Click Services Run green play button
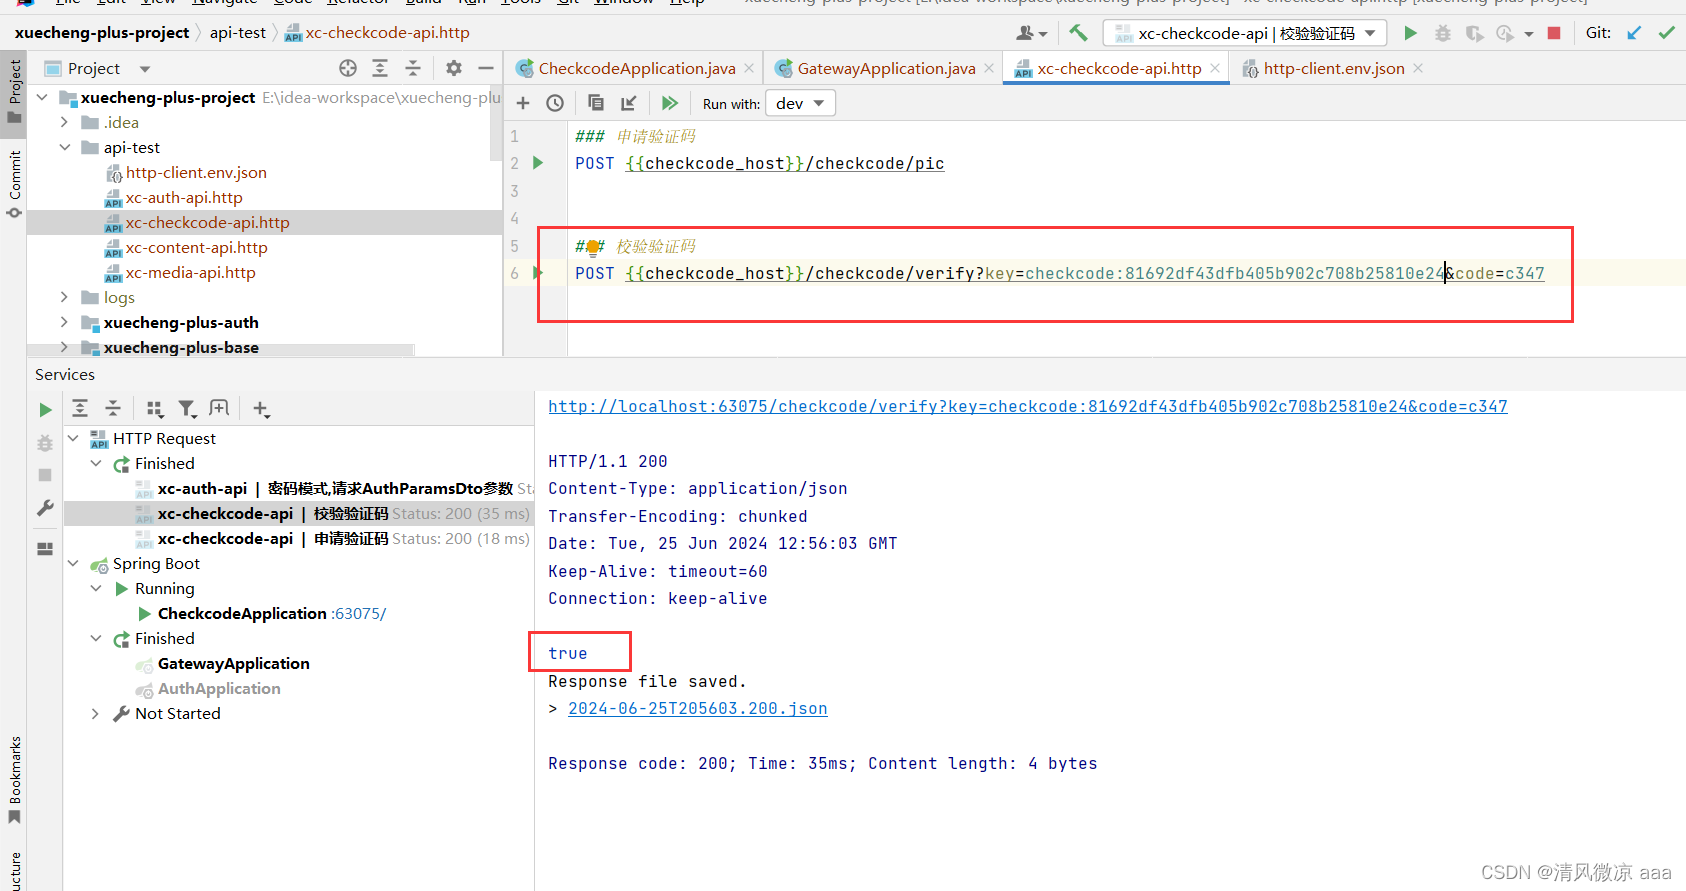 pyautogui.click(x=45, y=409)
